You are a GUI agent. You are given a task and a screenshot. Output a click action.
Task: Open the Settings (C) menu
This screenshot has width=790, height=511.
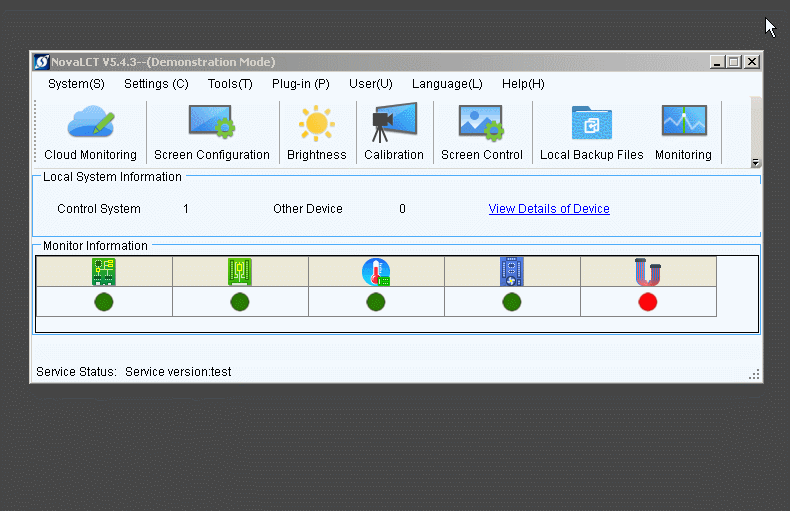[156, 84]
